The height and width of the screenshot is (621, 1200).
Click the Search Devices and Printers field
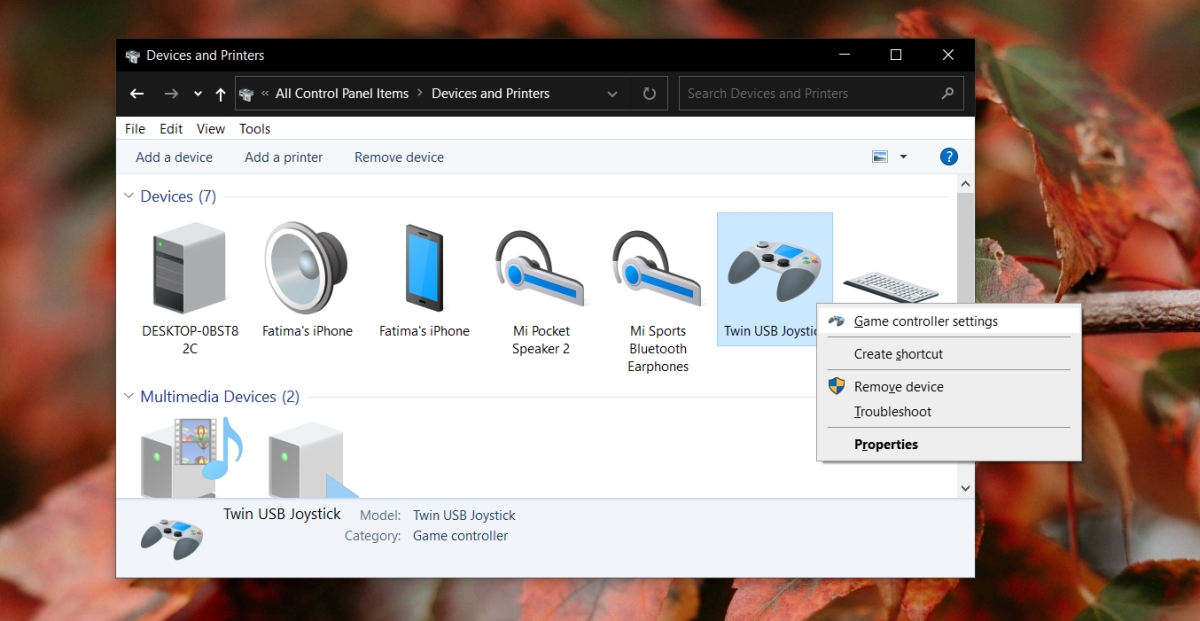click(821, 94)
